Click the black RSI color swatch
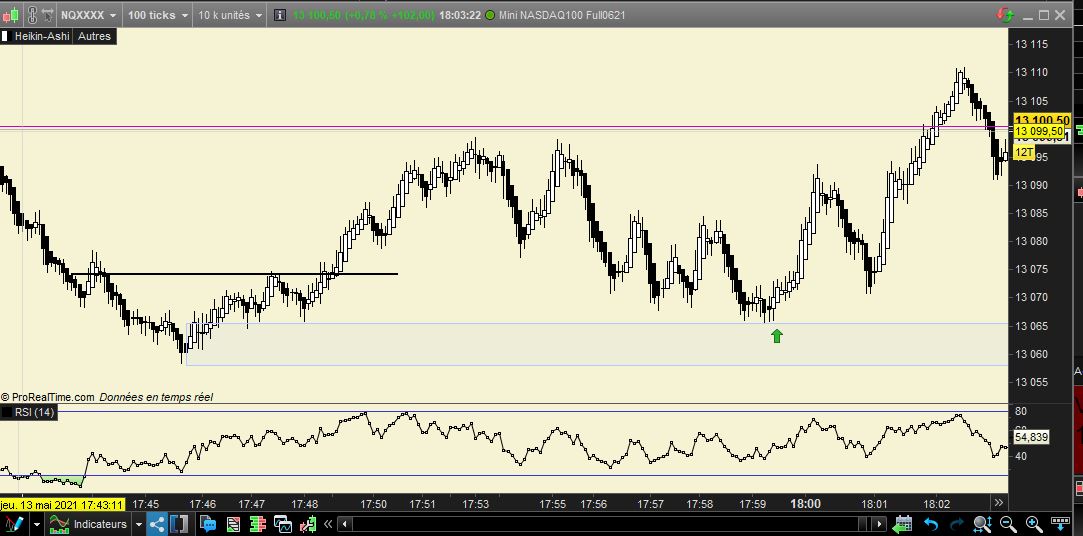The image size is (1083, 536). tap(6, 412)
